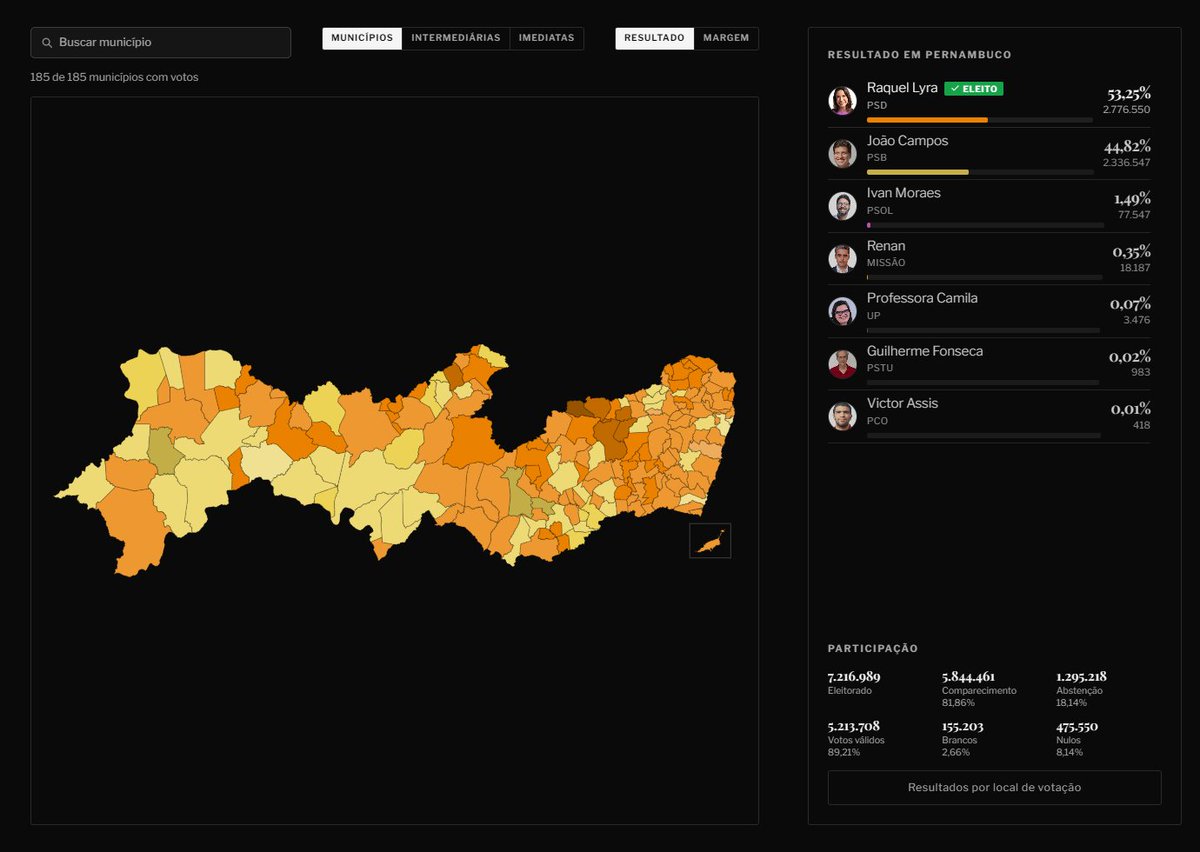The width and height of the screenshot is (1200, 852).
Task: Click "185 de 185 municípios com votos" text
Action: 114,77
